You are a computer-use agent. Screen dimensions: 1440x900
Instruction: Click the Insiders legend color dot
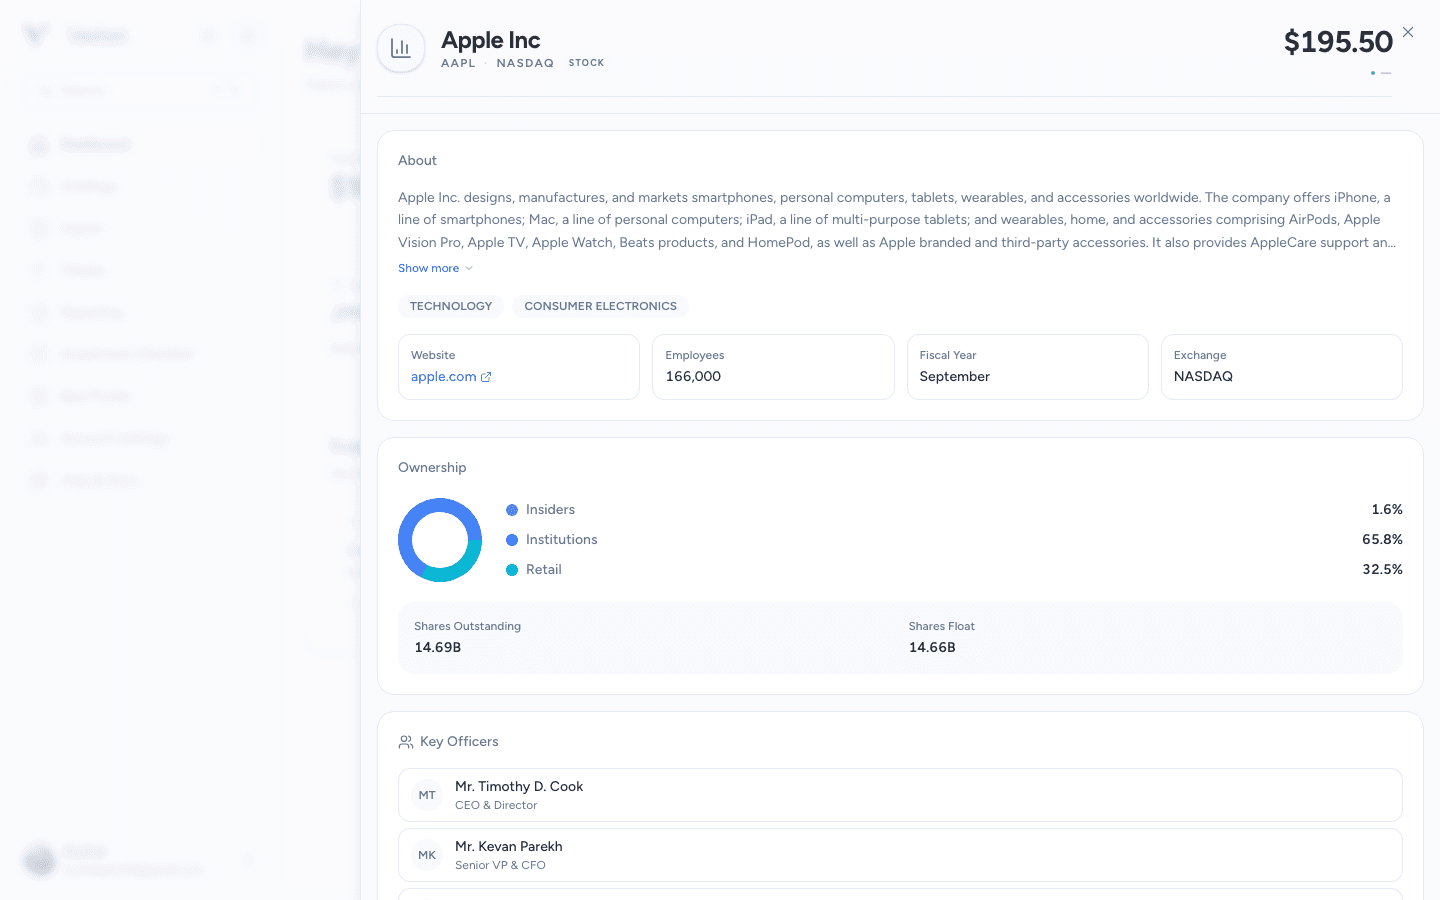coord(512,510)
